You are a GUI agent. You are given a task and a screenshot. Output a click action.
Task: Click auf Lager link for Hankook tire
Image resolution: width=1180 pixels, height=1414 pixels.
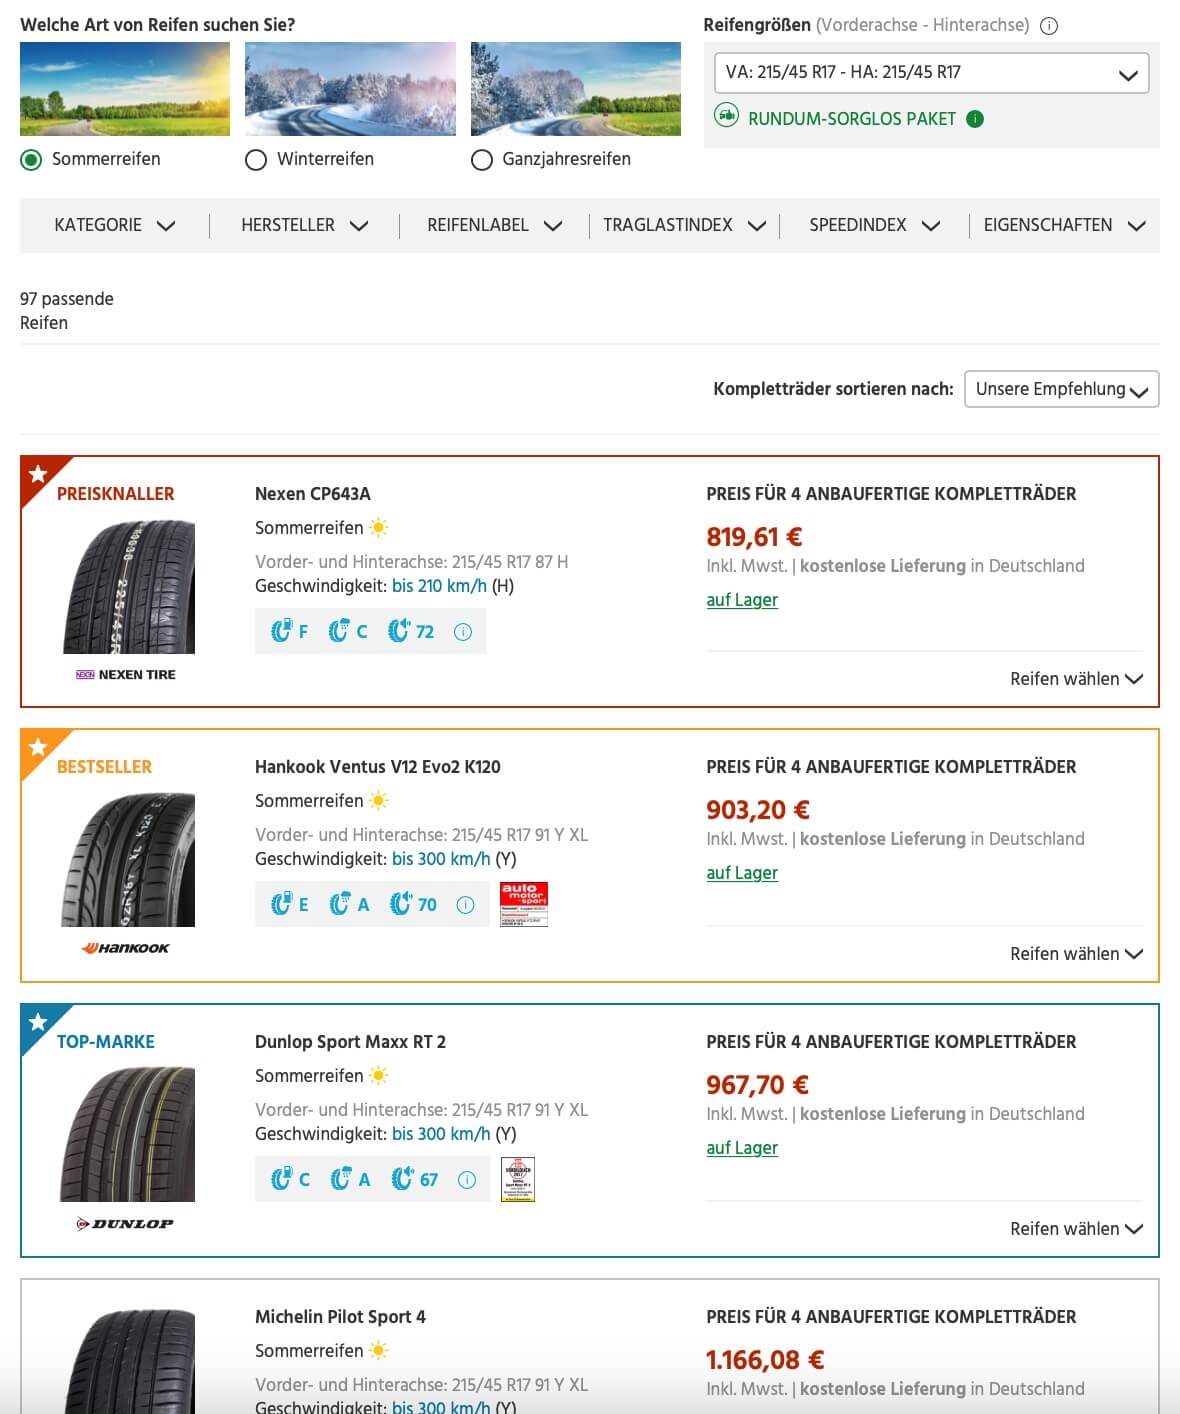tap(742, 873)
